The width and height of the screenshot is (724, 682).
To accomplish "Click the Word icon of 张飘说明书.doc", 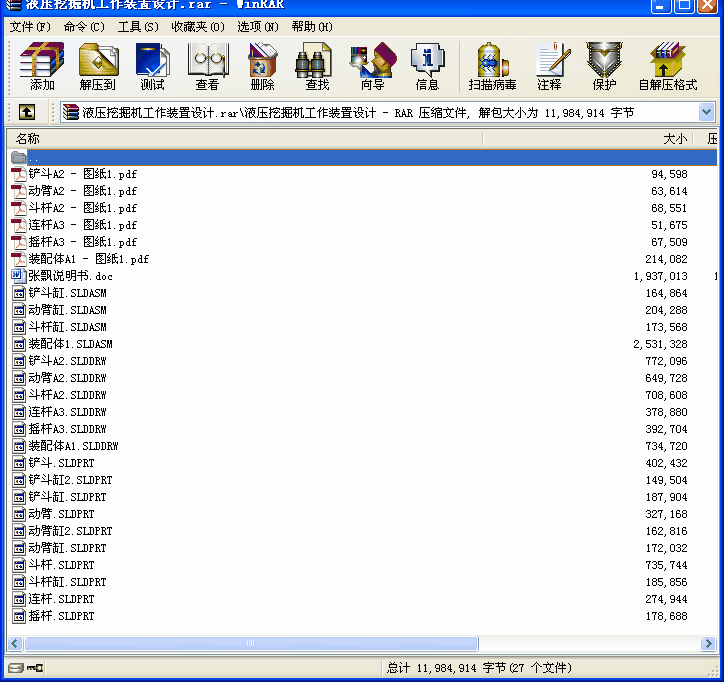I will point(18,276).
